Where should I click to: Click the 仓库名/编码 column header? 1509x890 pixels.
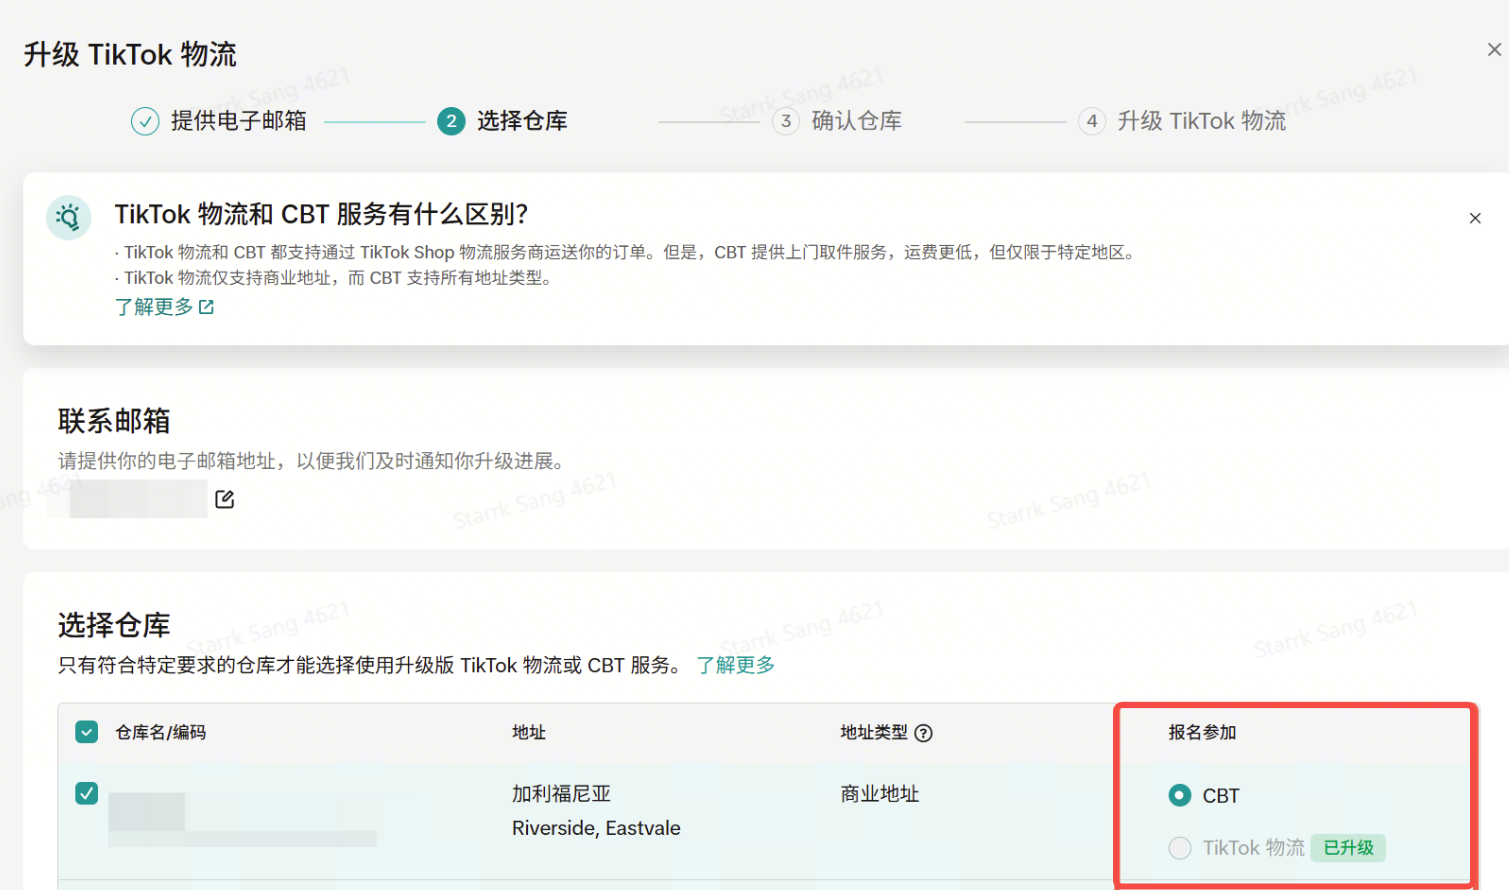(x=160, y=733)
